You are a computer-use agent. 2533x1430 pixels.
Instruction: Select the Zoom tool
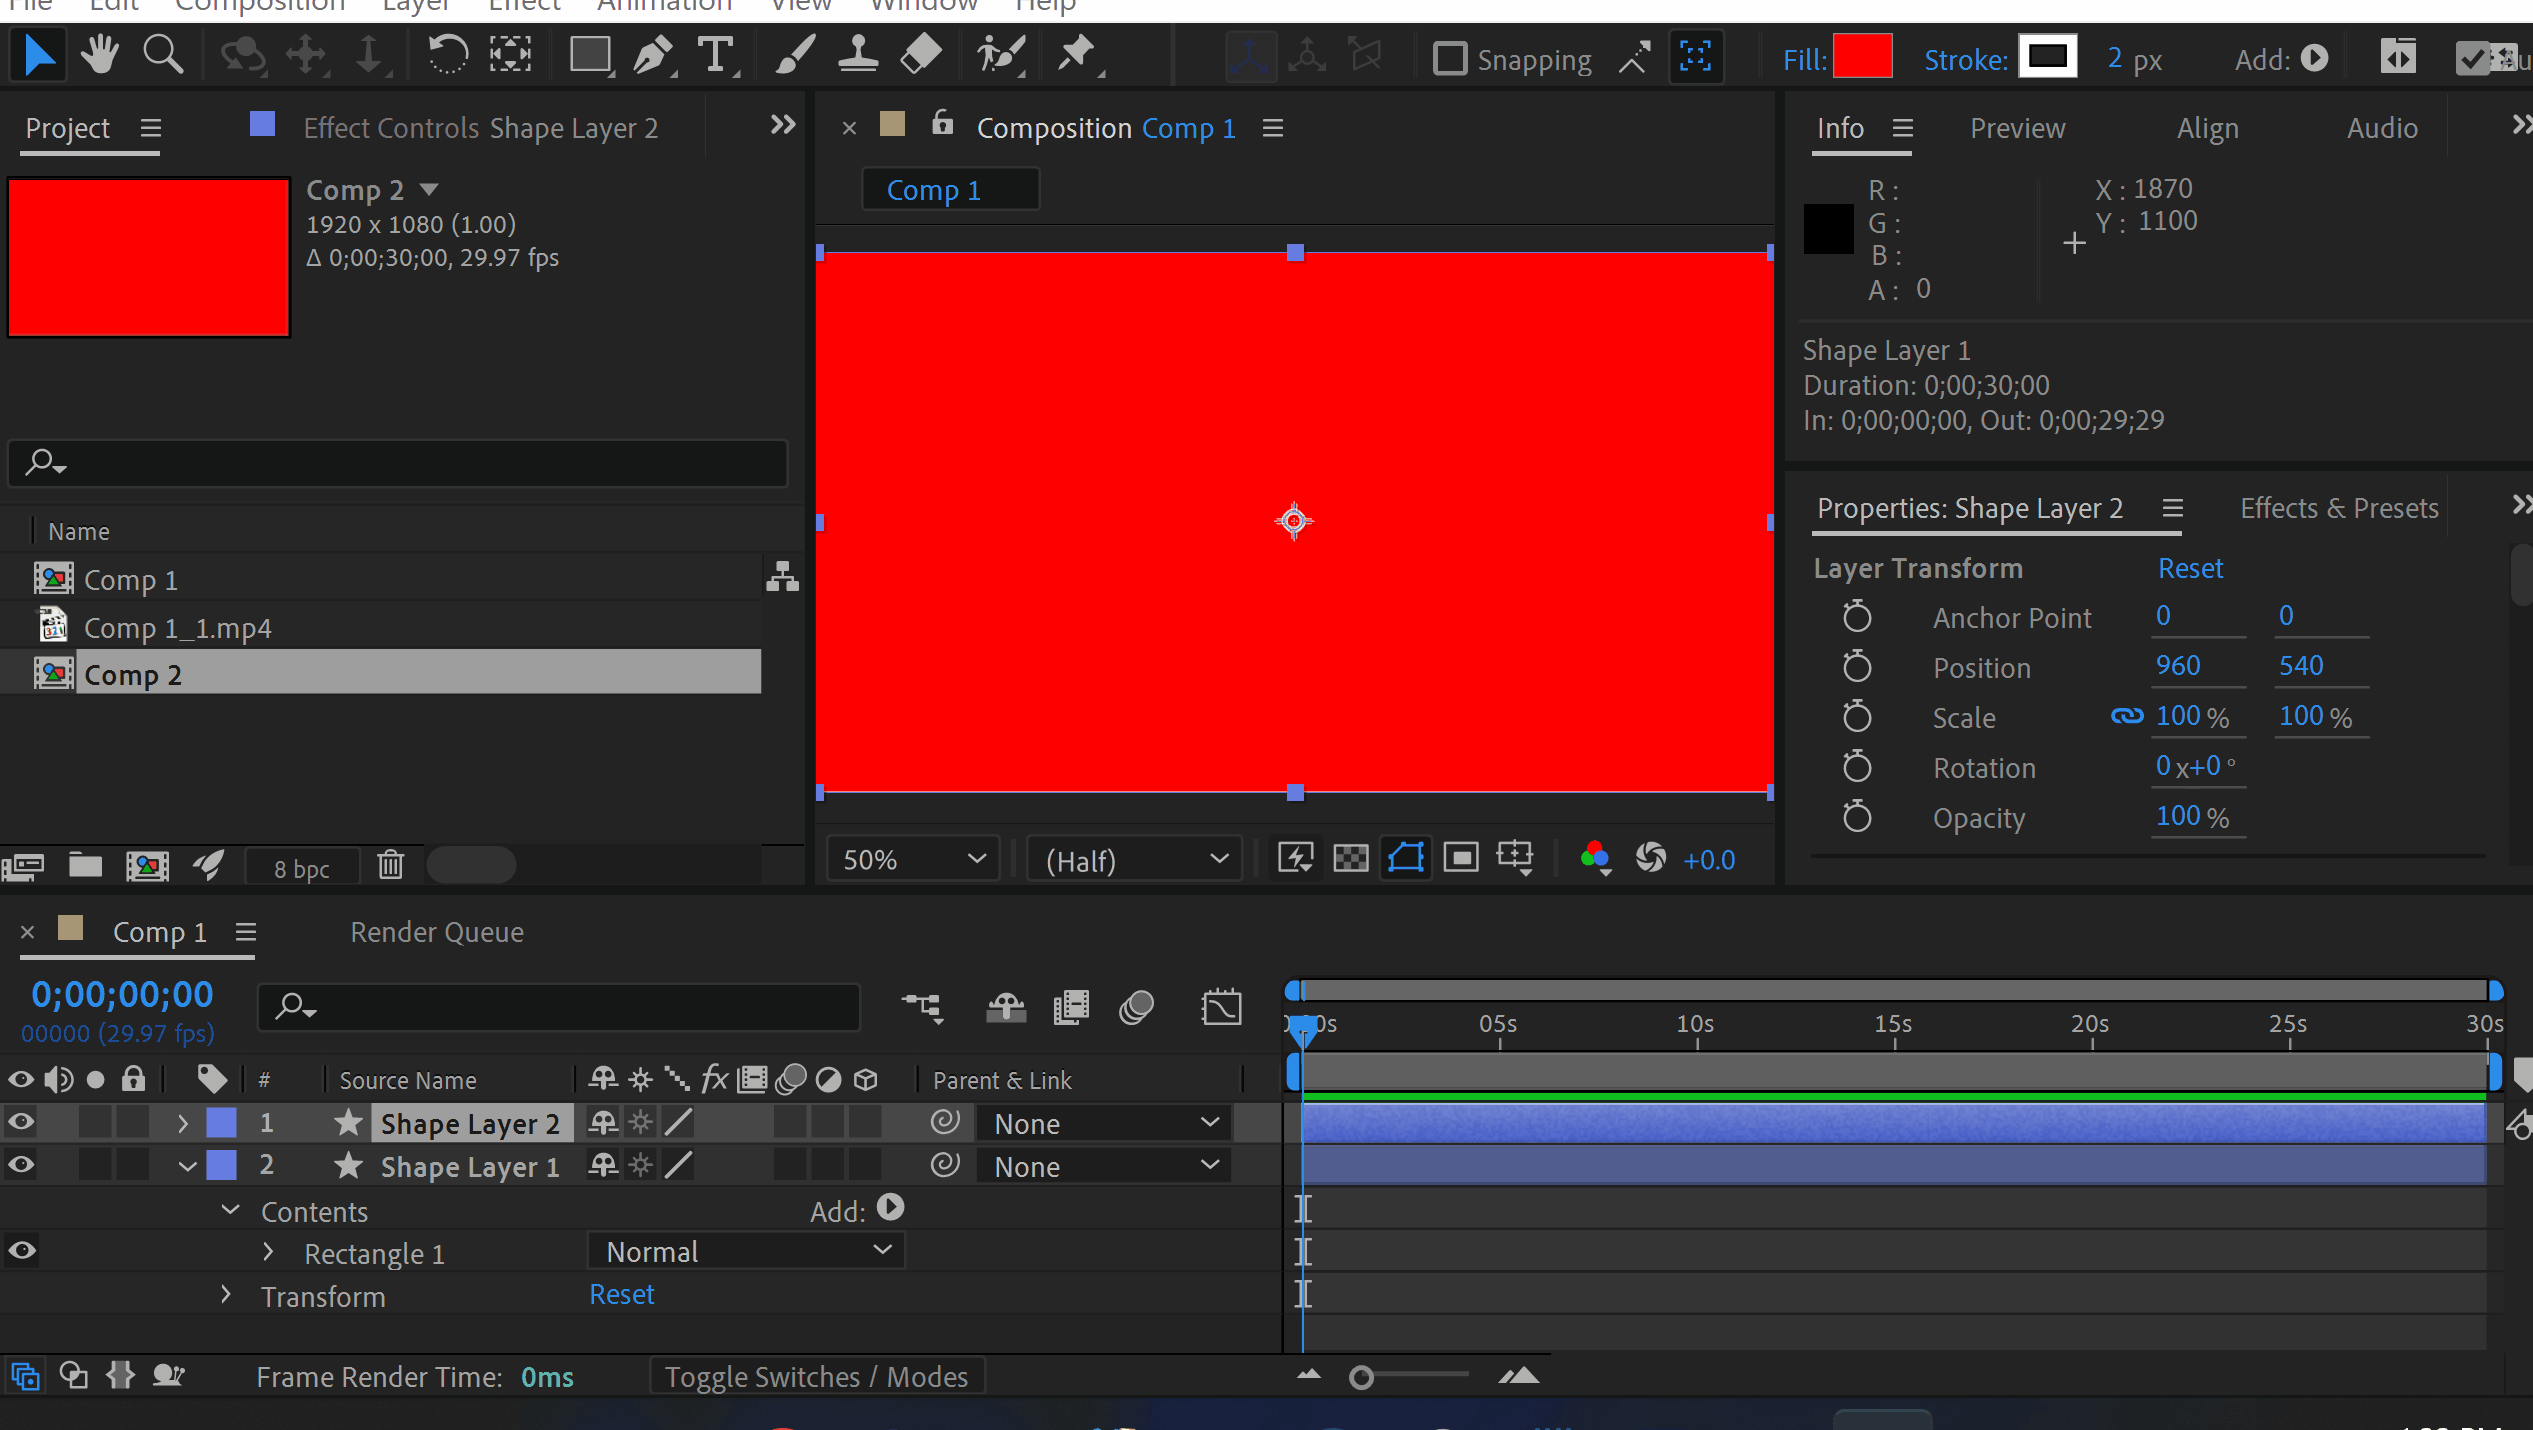coord(163,55)
